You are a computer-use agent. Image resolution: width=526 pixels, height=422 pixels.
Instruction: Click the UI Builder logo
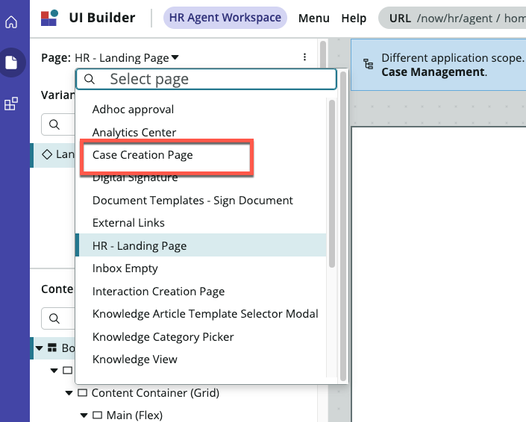49,18
